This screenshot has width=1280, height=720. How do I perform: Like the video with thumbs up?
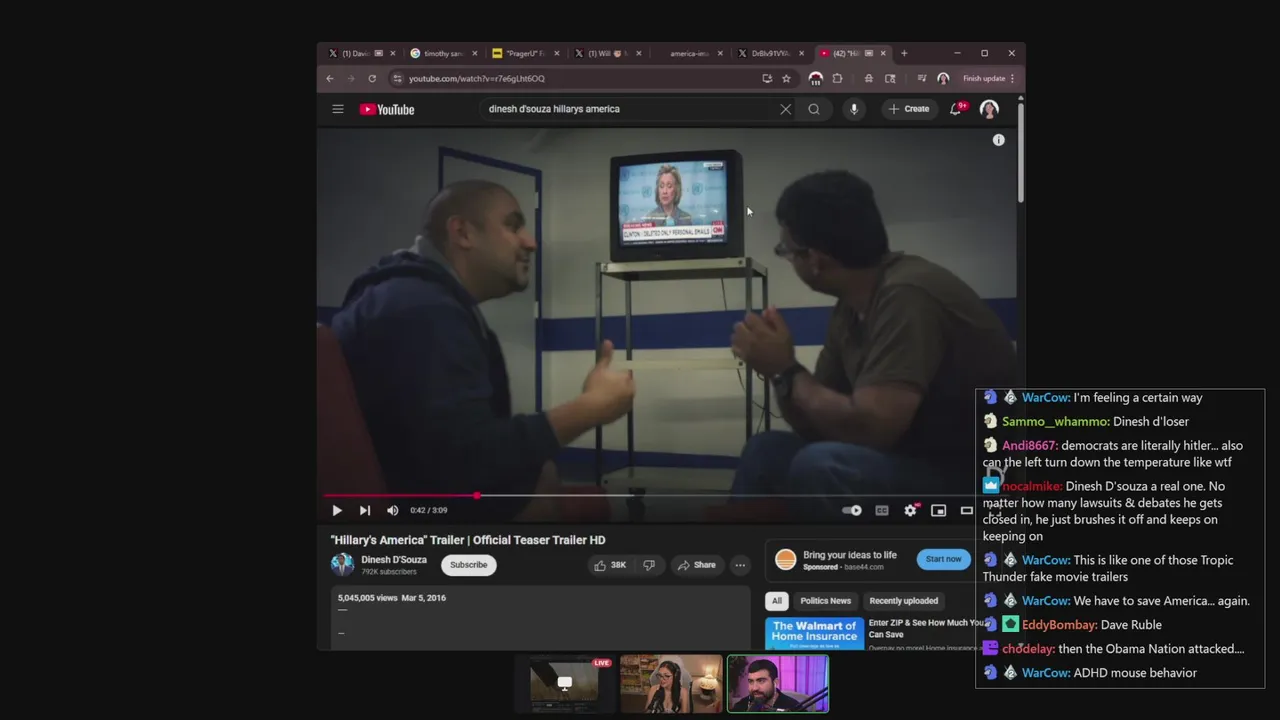[609, 565]
